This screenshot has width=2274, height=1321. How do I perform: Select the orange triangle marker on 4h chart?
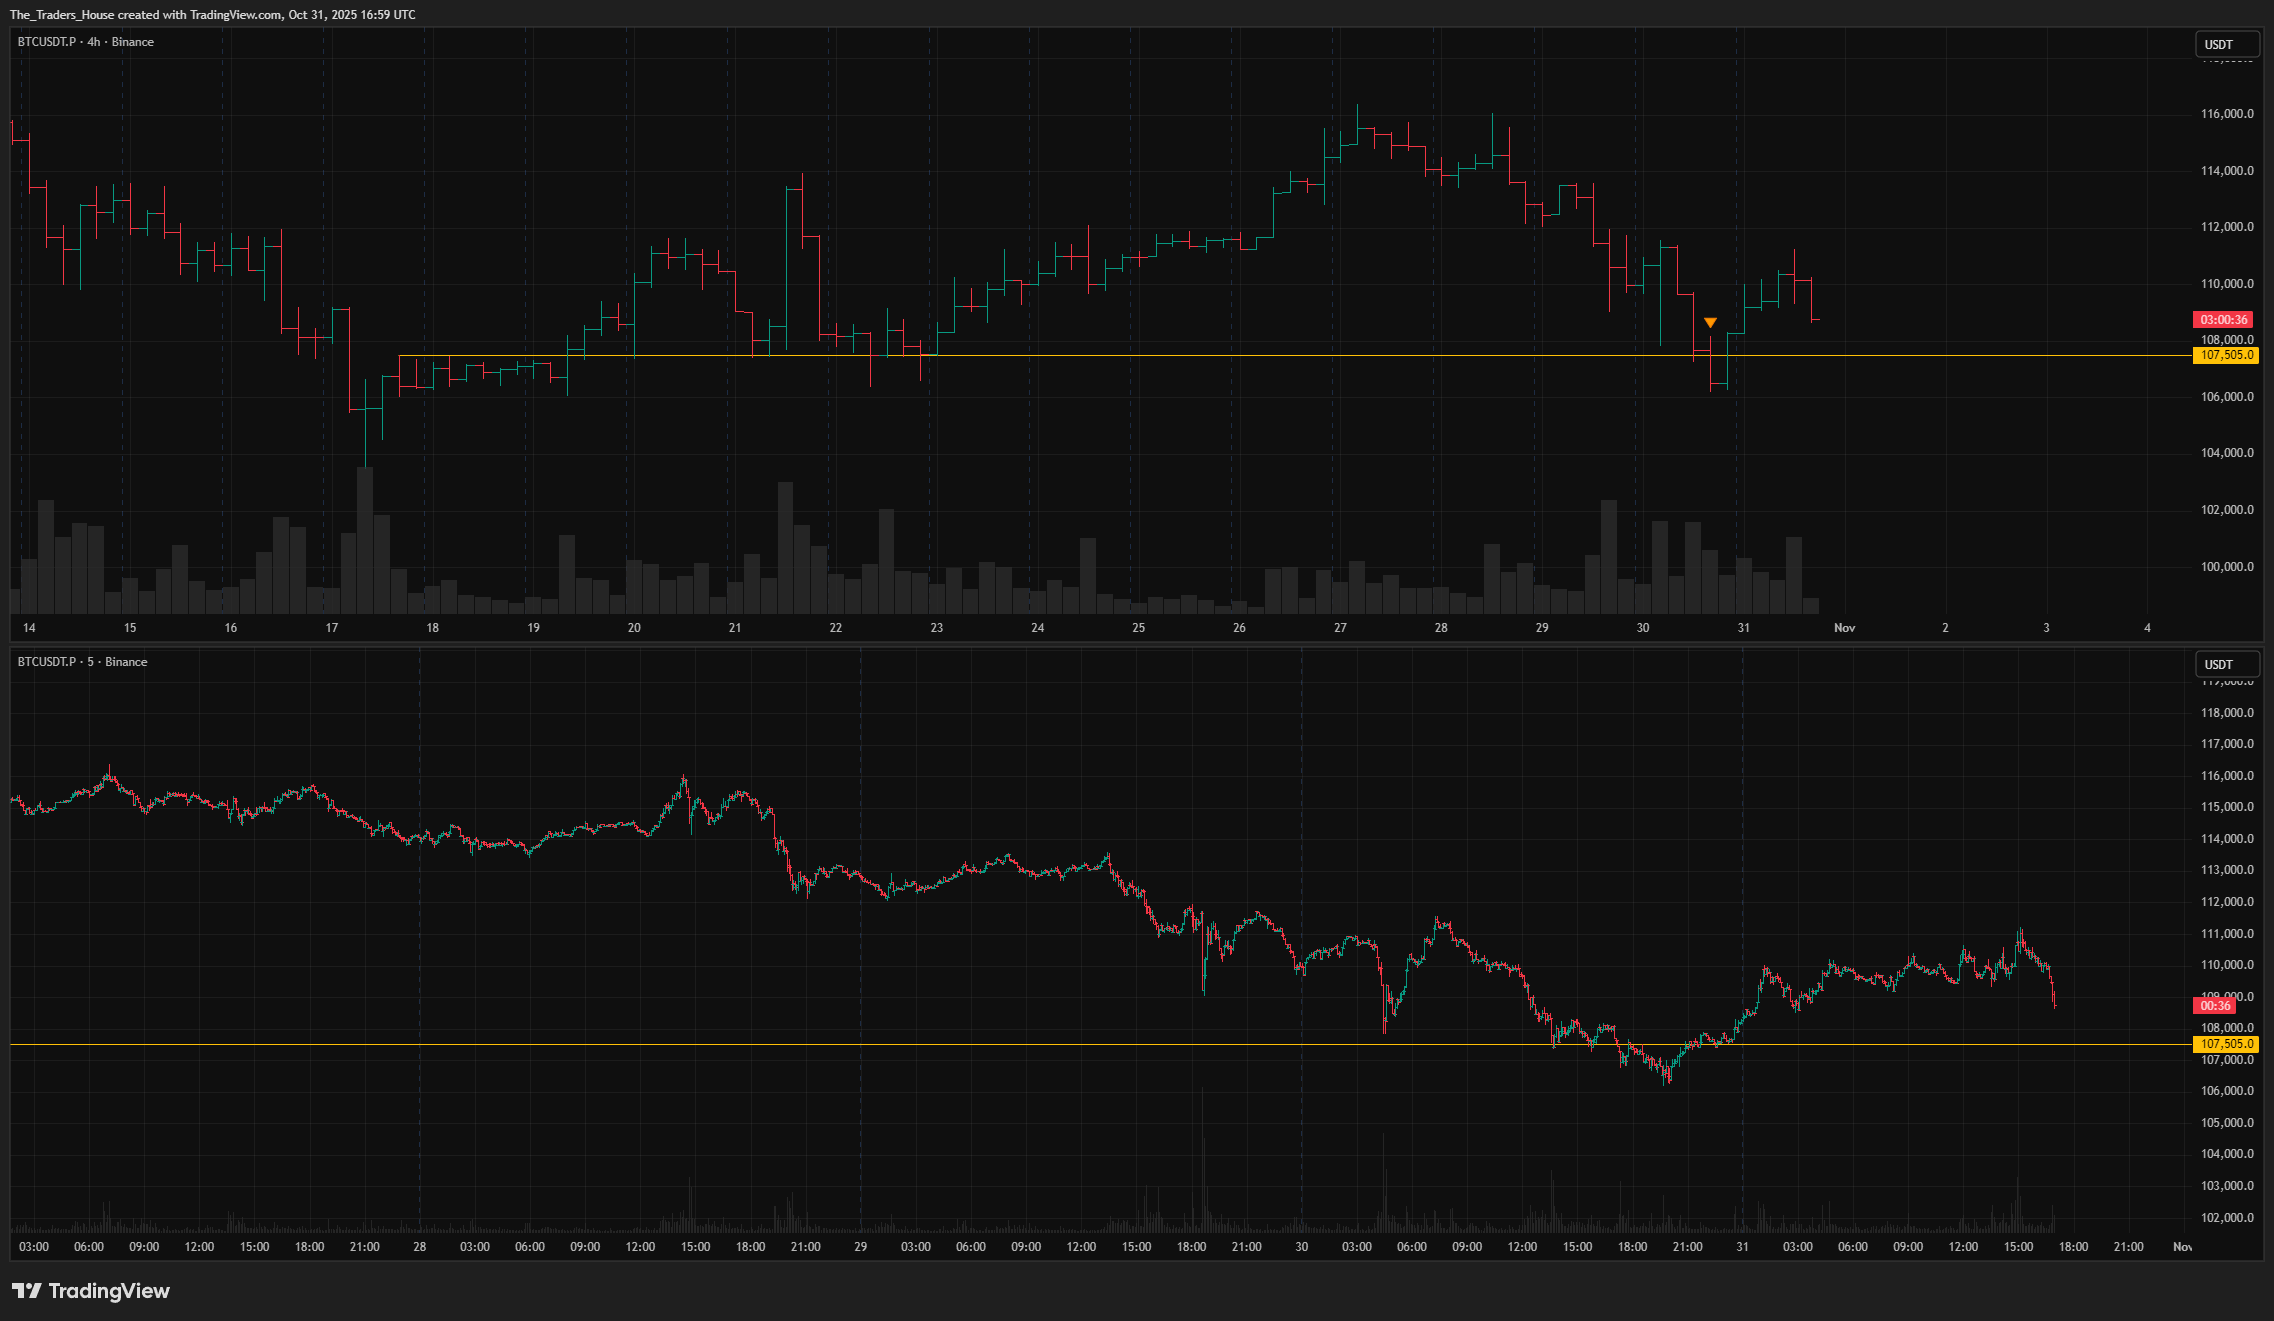[1710, 322]
